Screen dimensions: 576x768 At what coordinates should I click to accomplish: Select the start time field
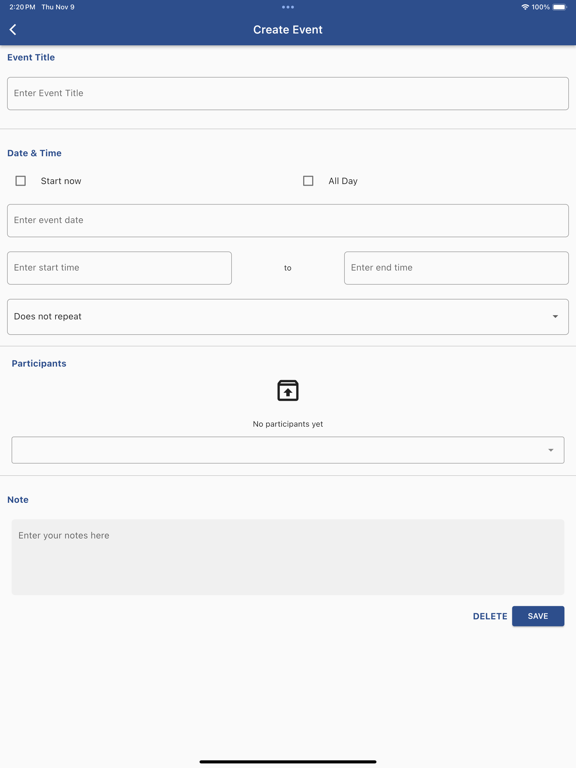click(120, 268)
